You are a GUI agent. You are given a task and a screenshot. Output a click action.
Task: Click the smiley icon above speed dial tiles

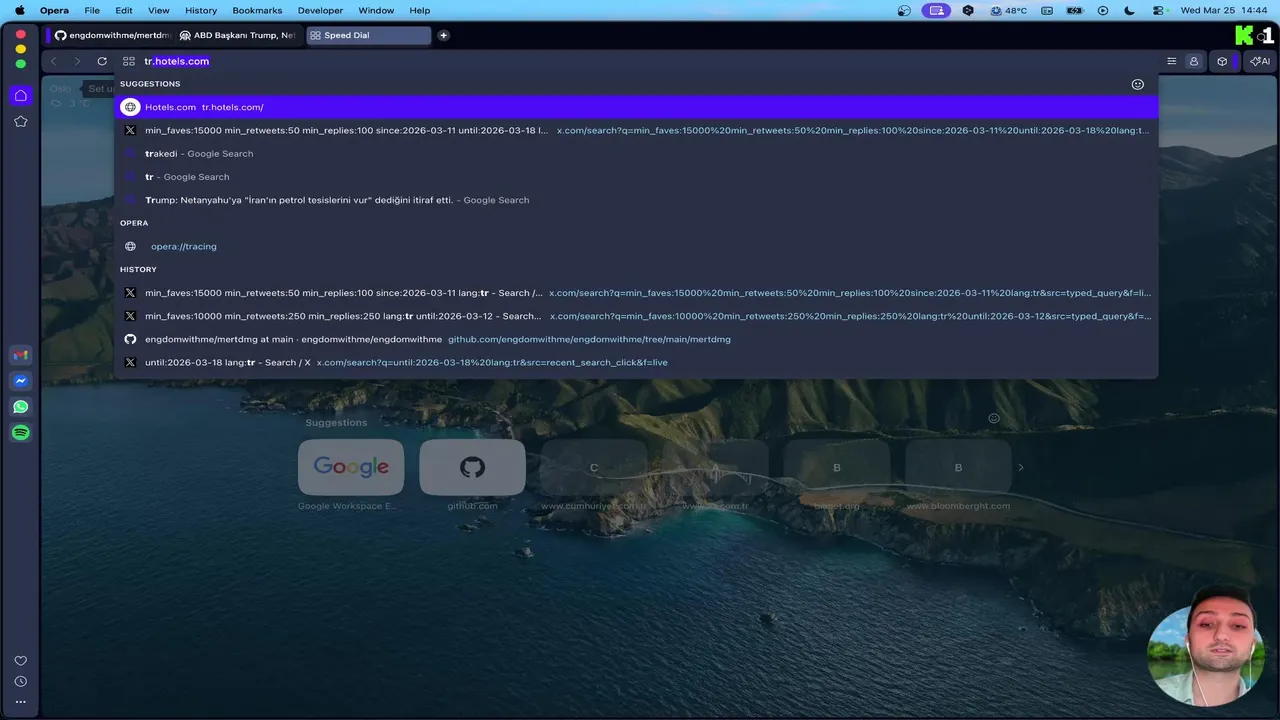click(x=994, y=418)
